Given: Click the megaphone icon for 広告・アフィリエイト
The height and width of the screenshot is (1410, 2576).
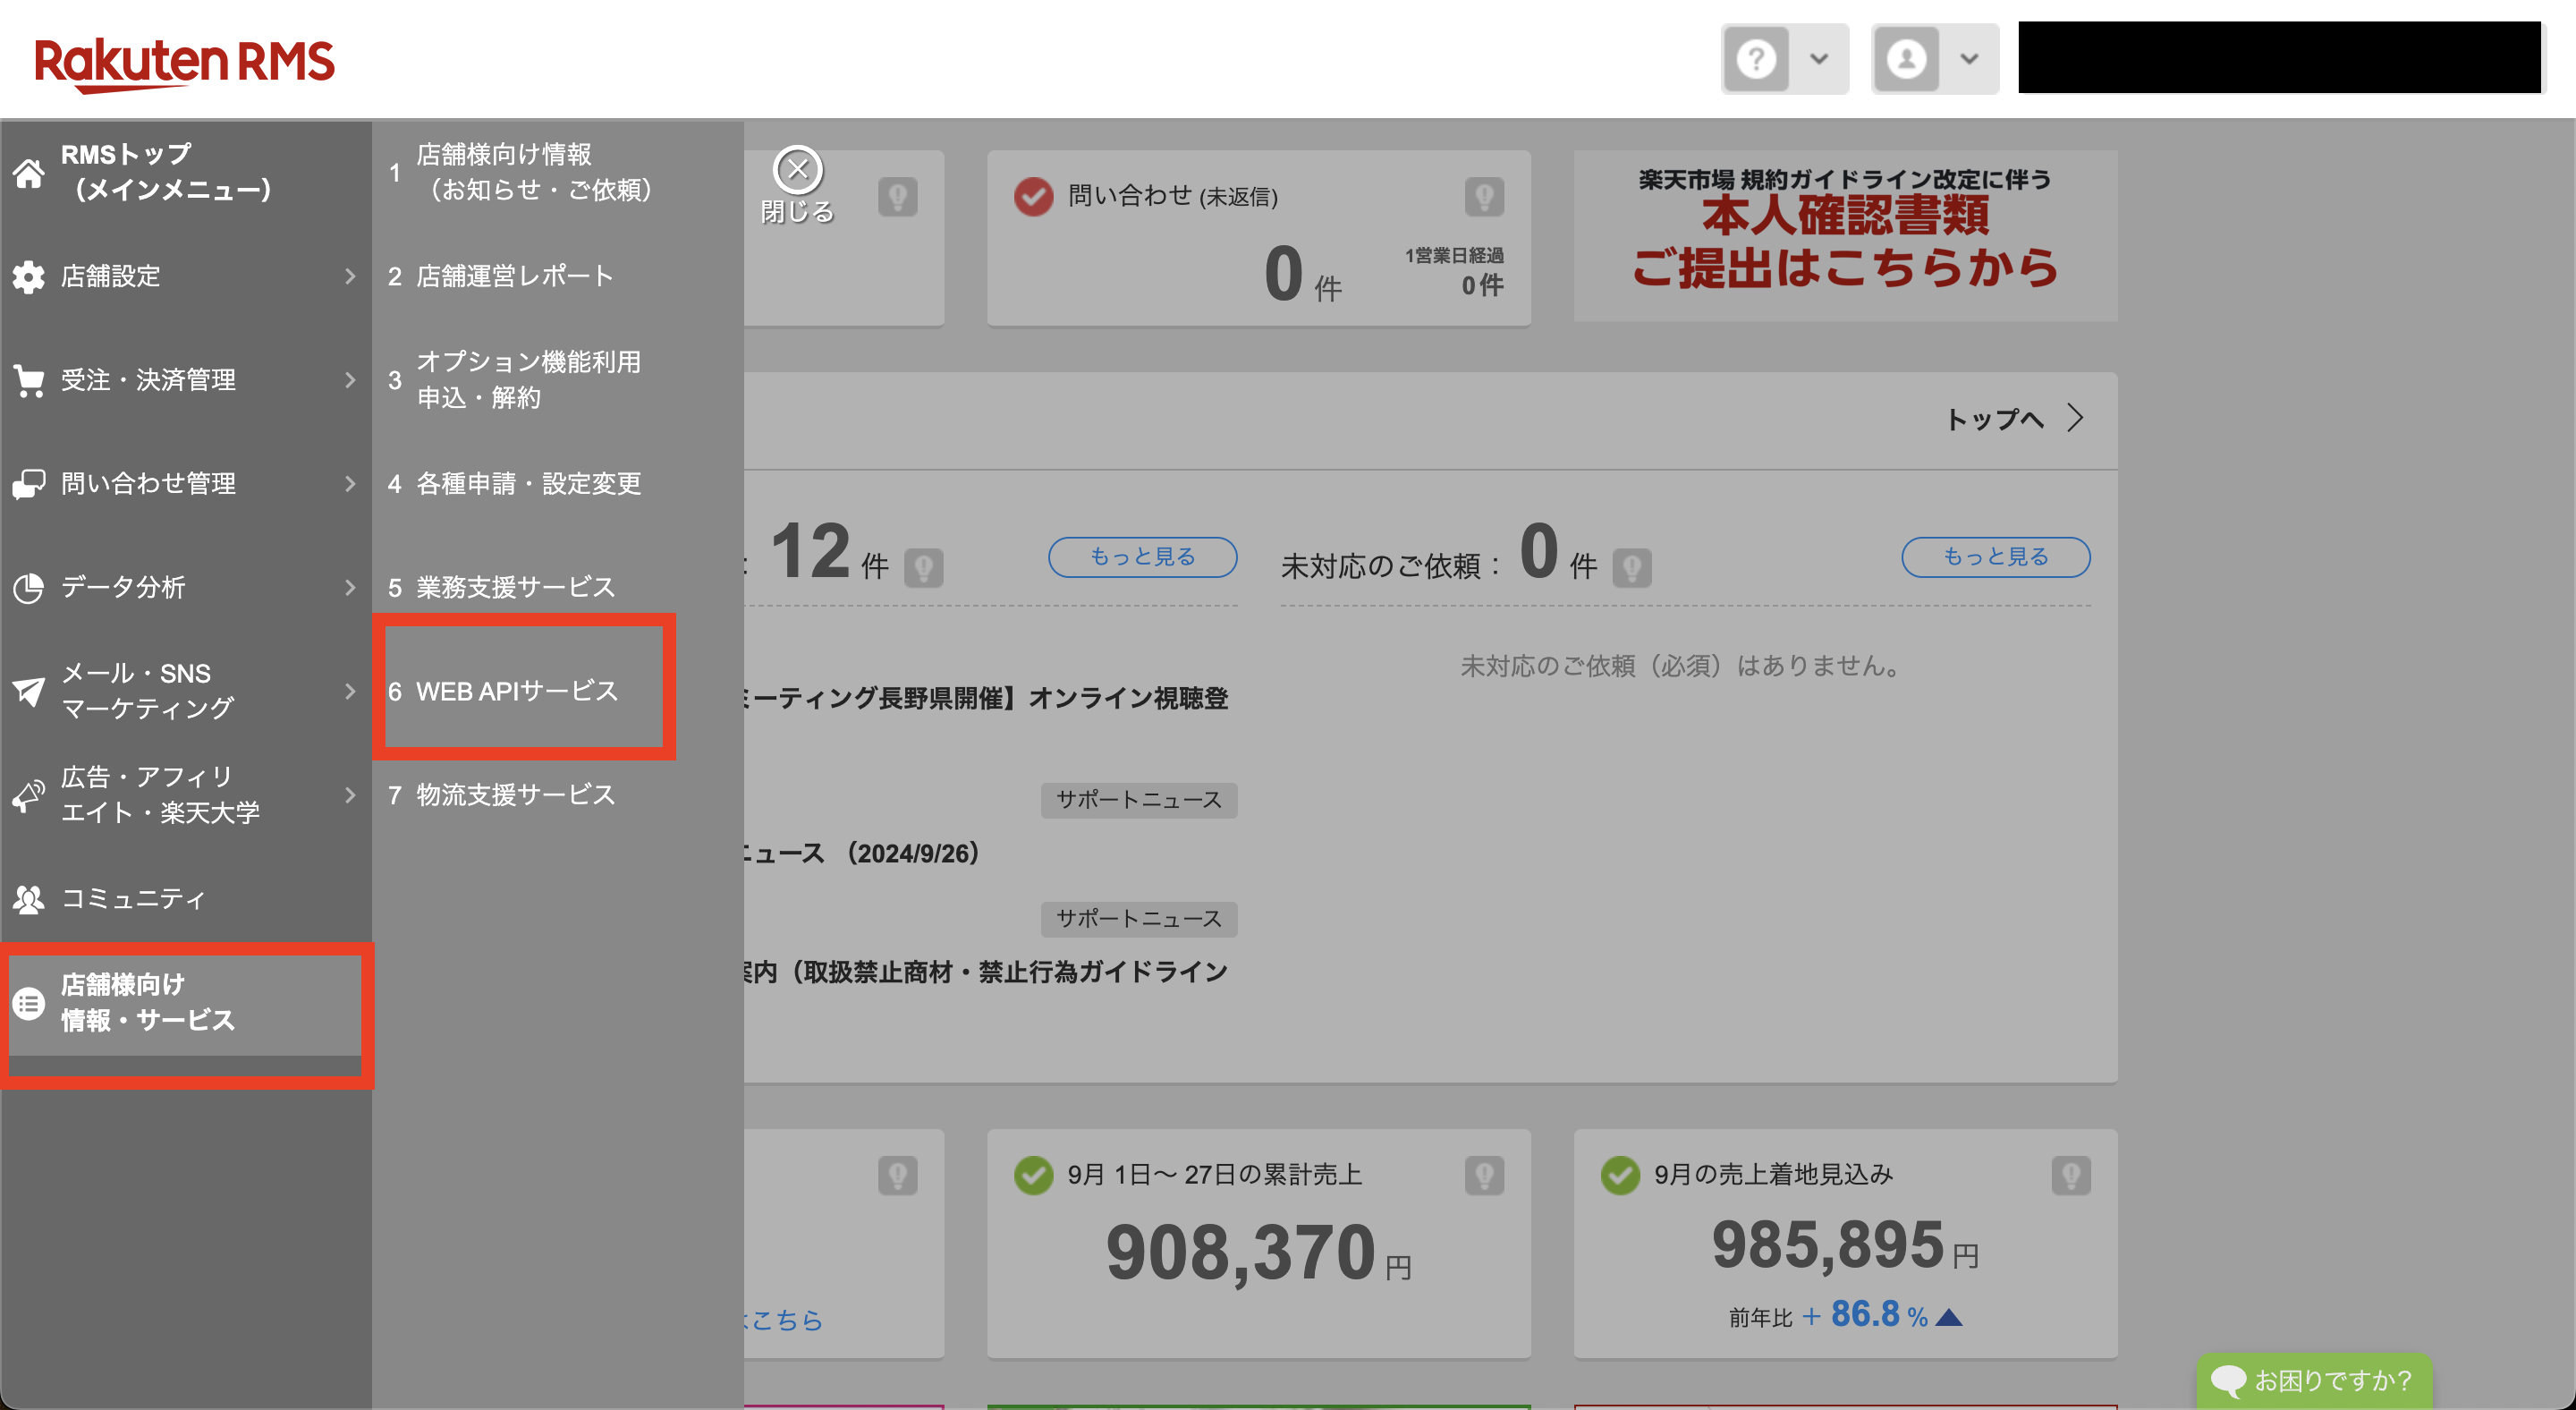Looking at the screenshot, I should [29, 796].
